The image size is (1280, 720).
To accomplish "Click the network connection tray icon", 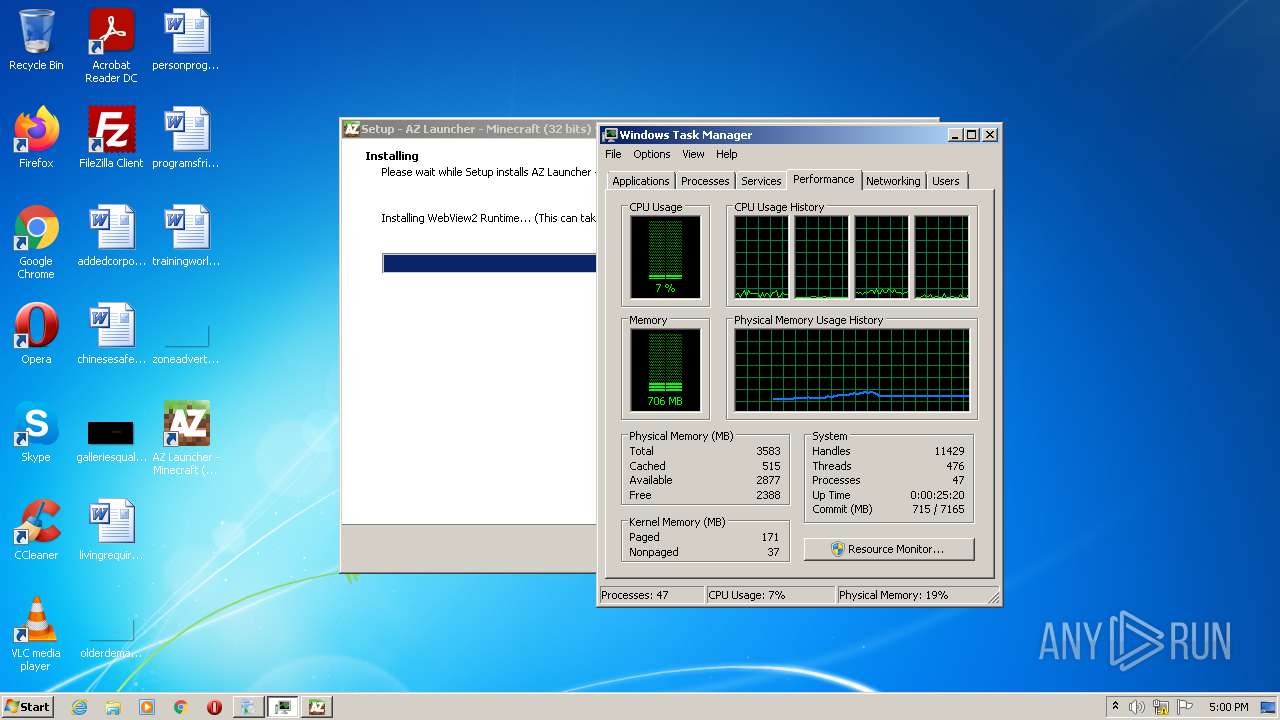I will [1161, 707].
